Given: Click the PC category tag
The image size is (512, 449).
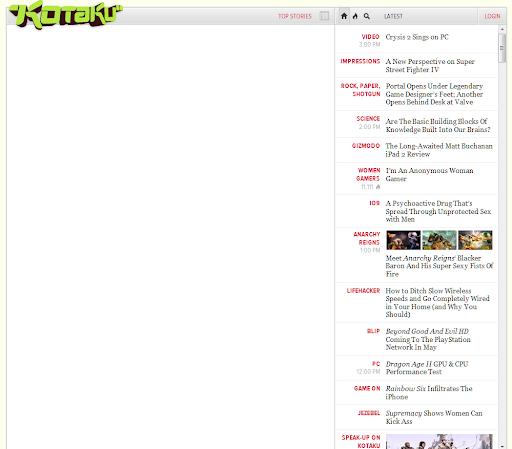Looking at the screenshot, I should click(376, 364).
